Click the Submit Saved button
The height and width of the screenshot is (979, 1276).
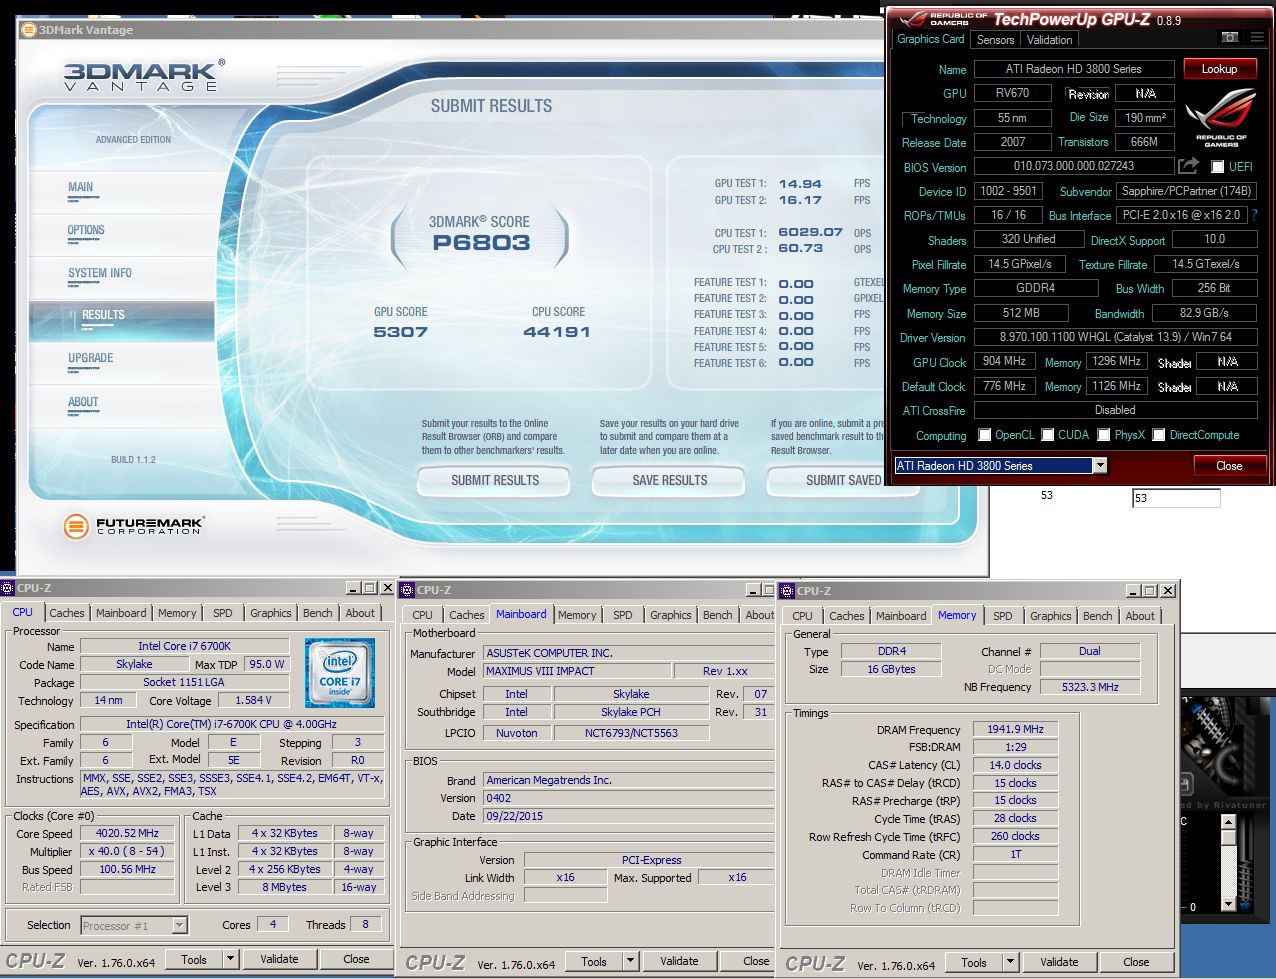827,481
